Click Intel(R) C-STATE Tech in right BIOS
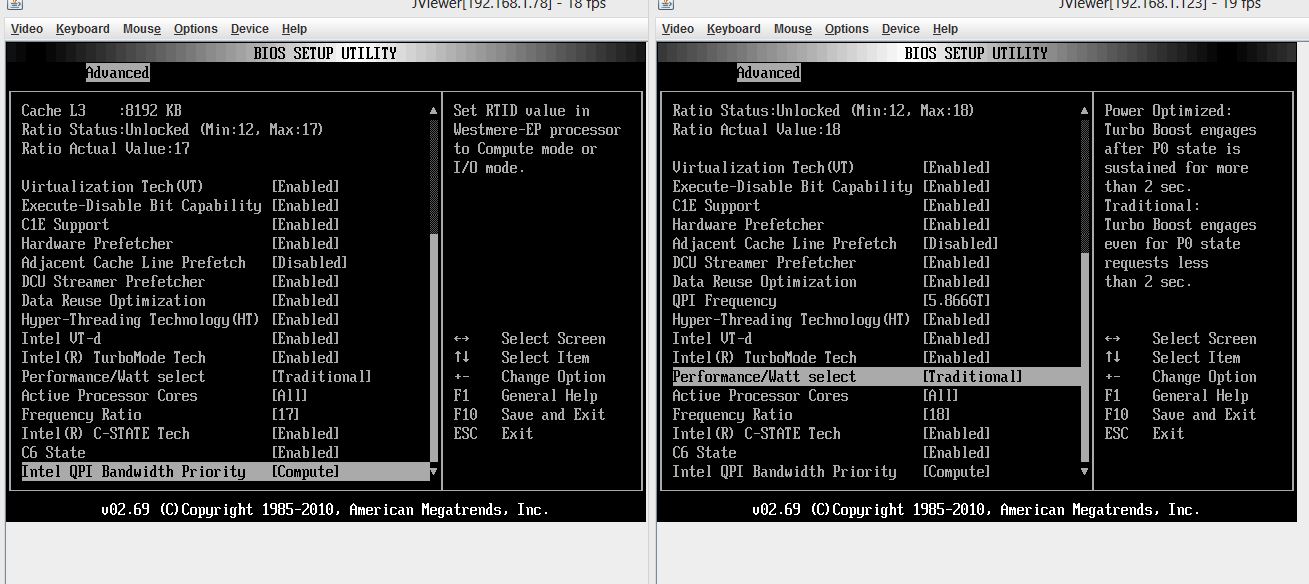This screenshot has width=1309, height=584. [756, 434]
